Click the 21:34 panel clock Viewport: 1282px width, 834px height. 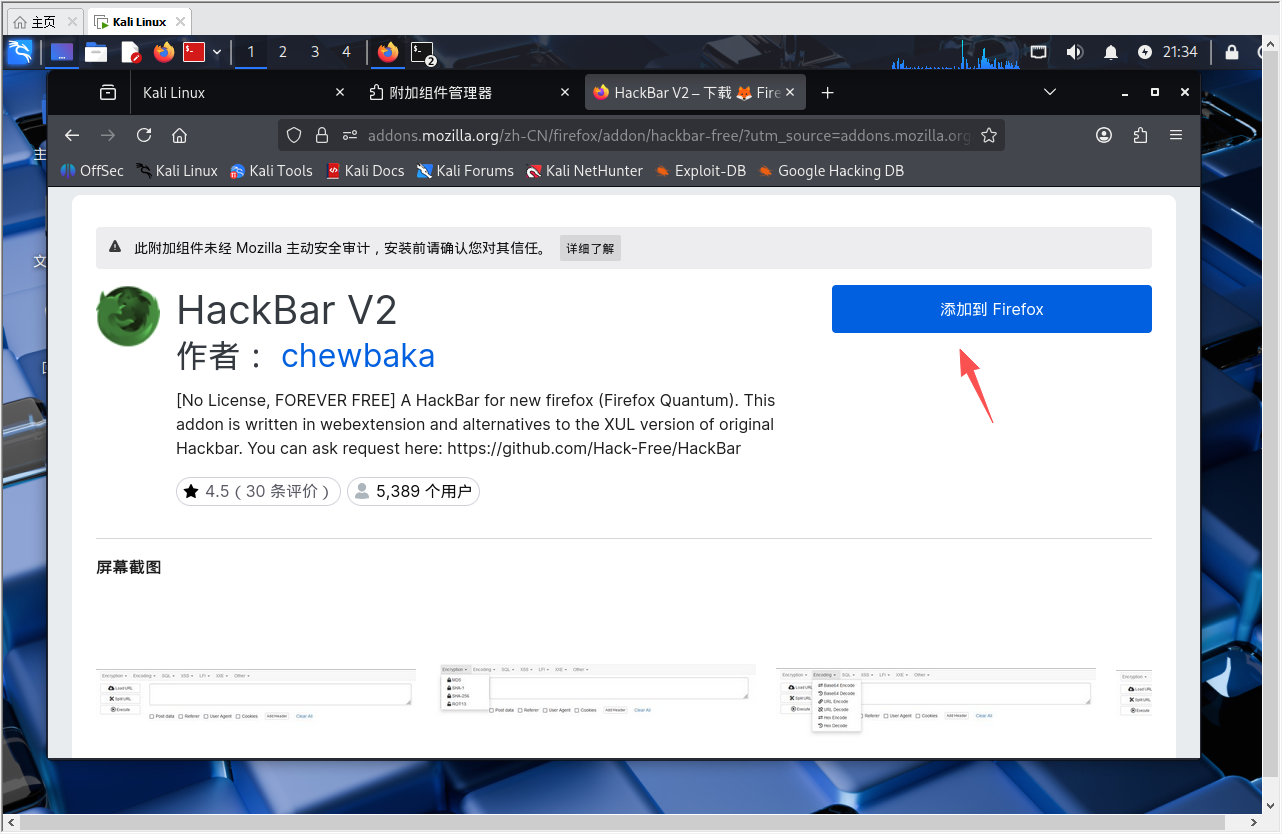pos(1180,52)
